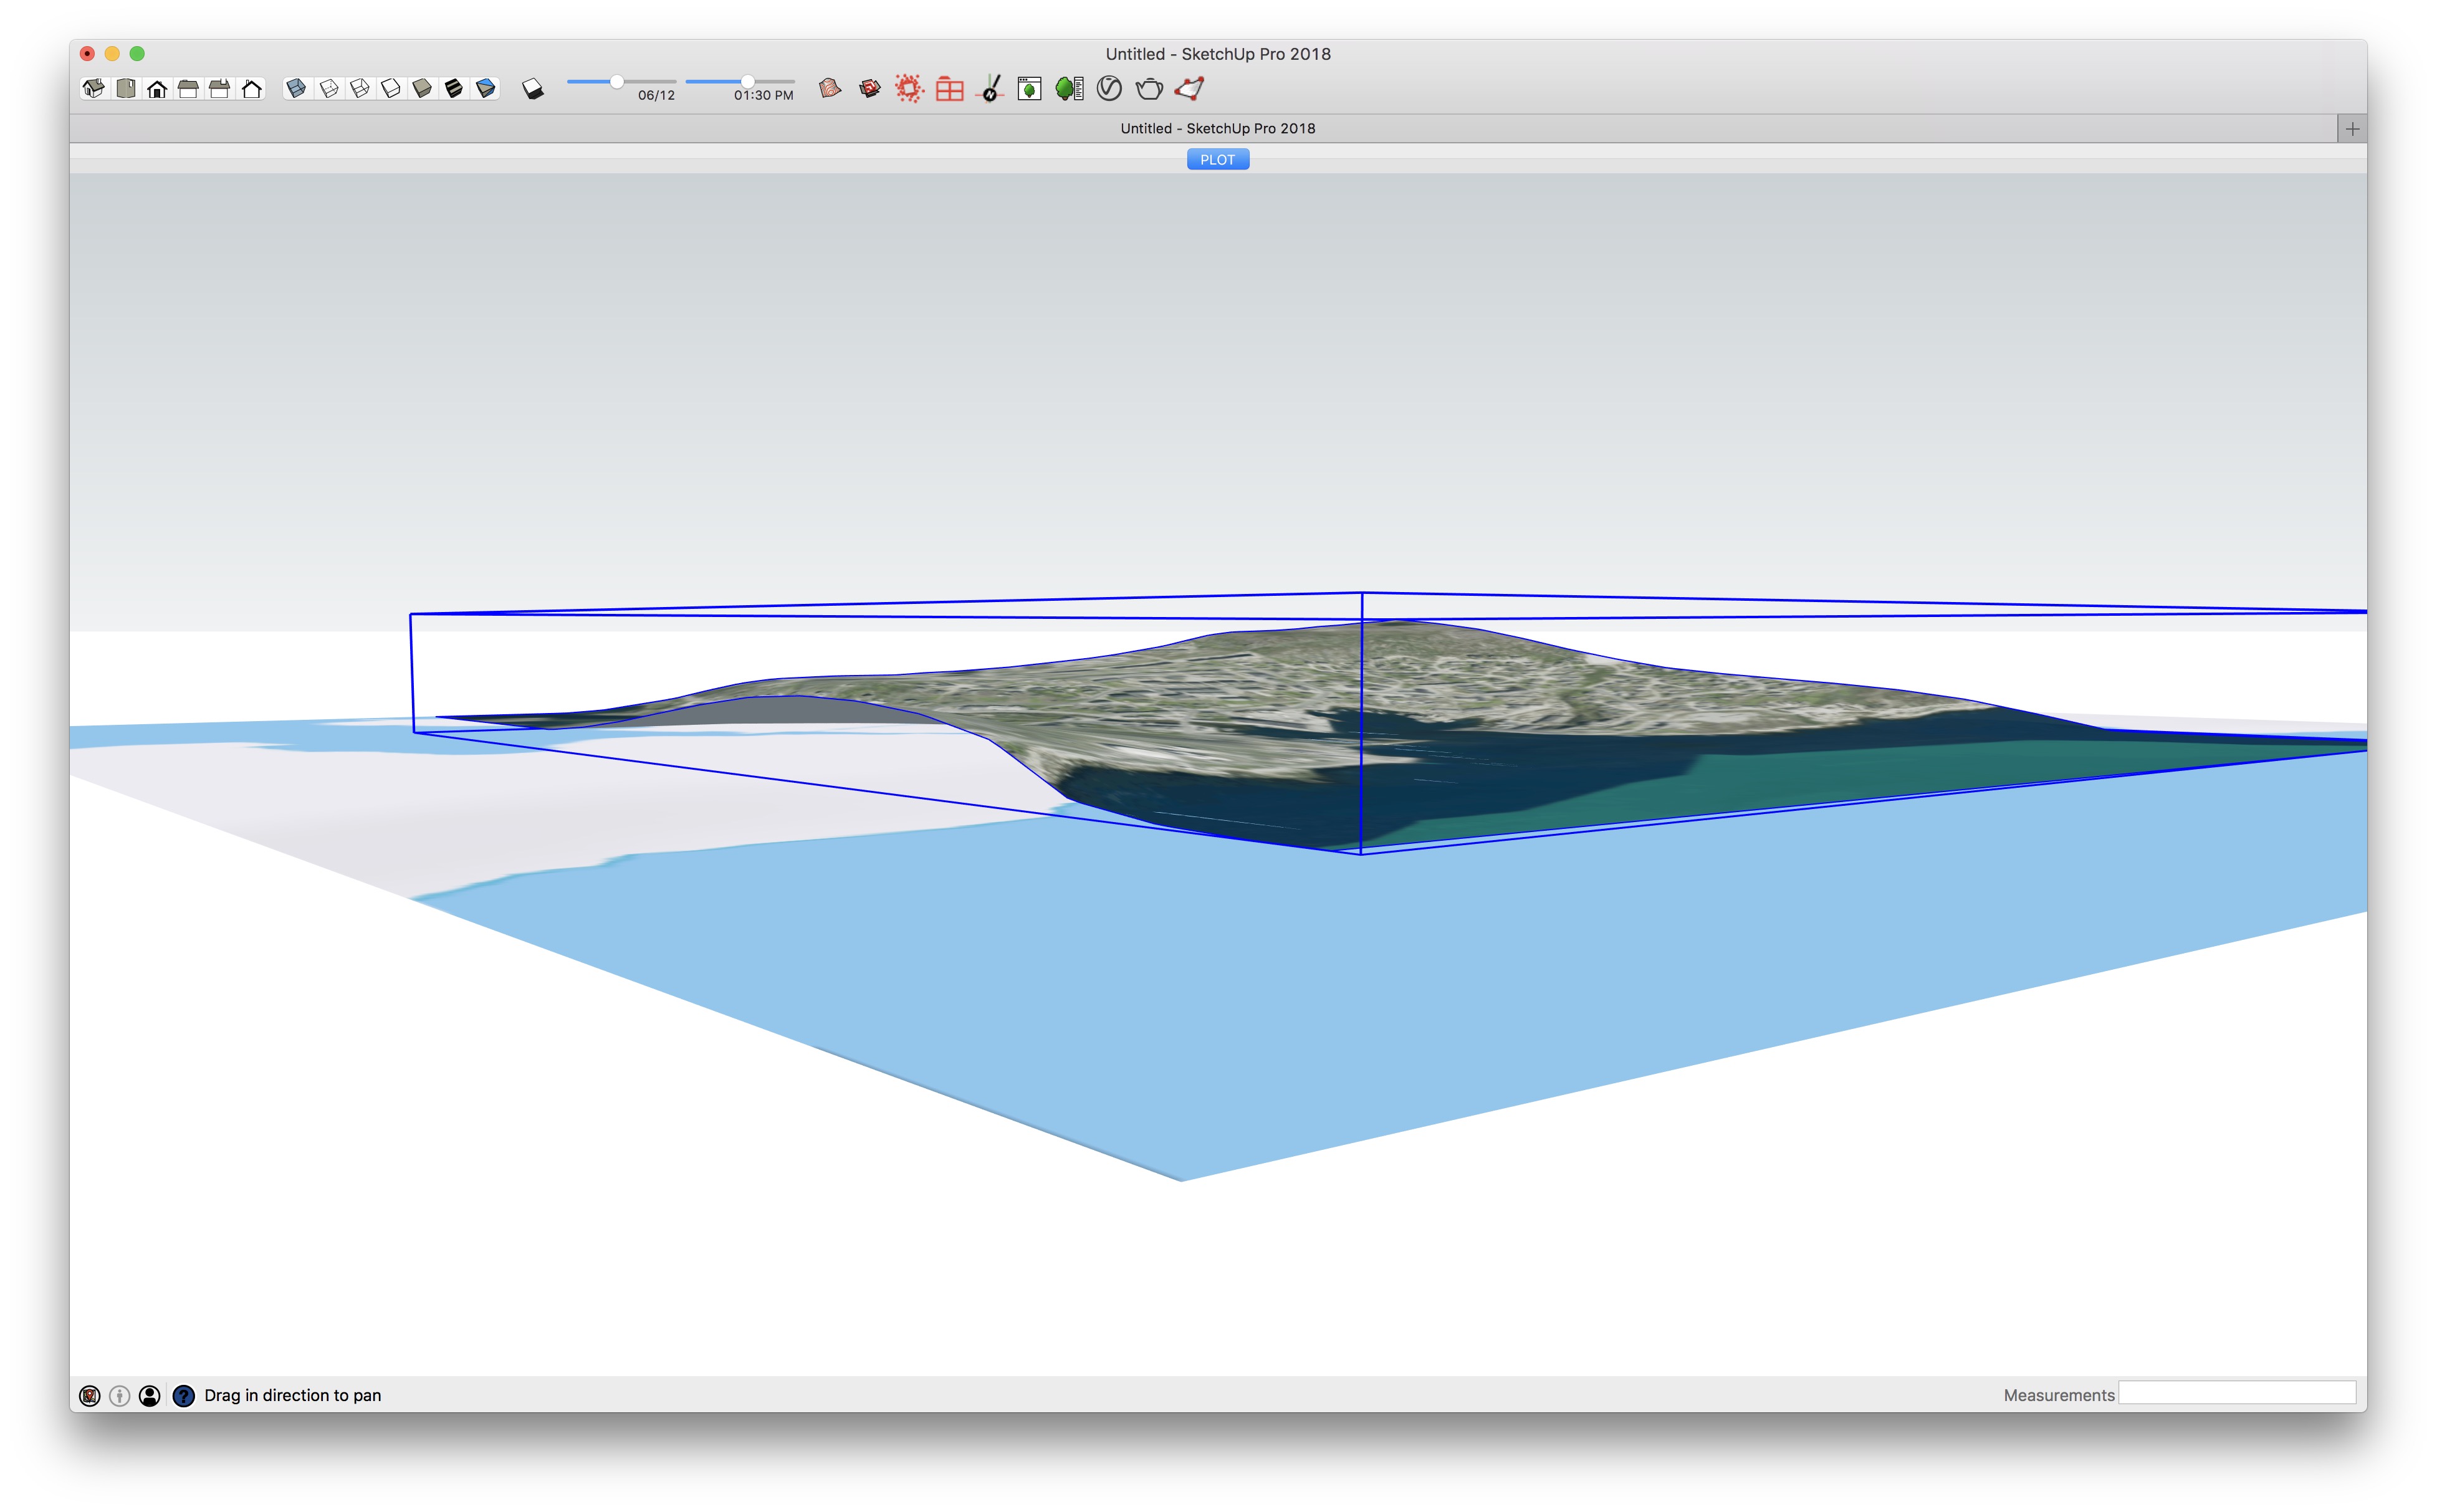This screenshot has width=2437, height=1512.
Task: Select the PLOT scene tab
Action: click(1217, 159)
